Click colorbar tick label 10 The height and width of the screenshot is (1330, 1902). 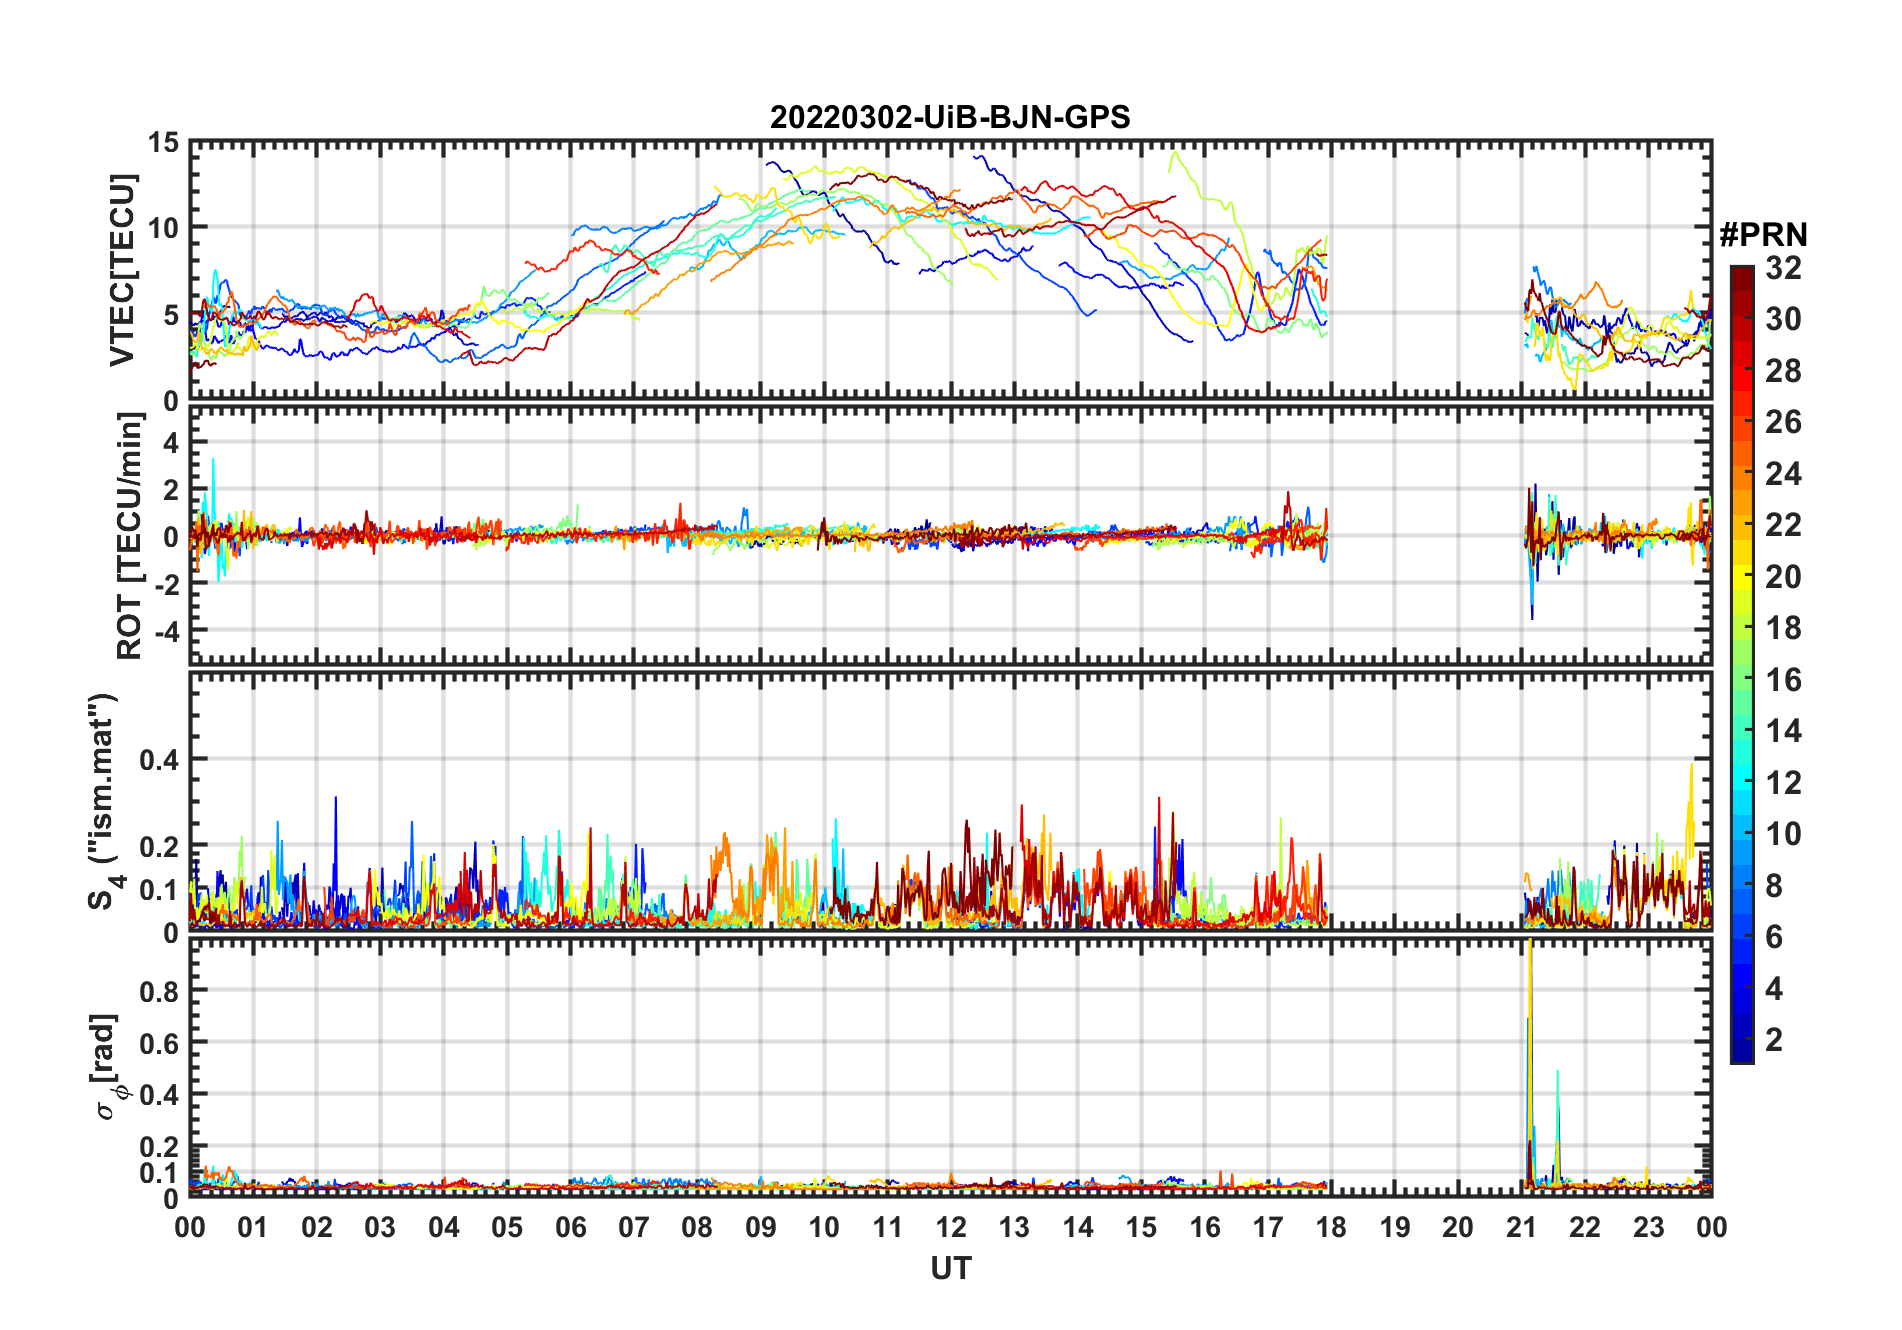coord(1783,833)
